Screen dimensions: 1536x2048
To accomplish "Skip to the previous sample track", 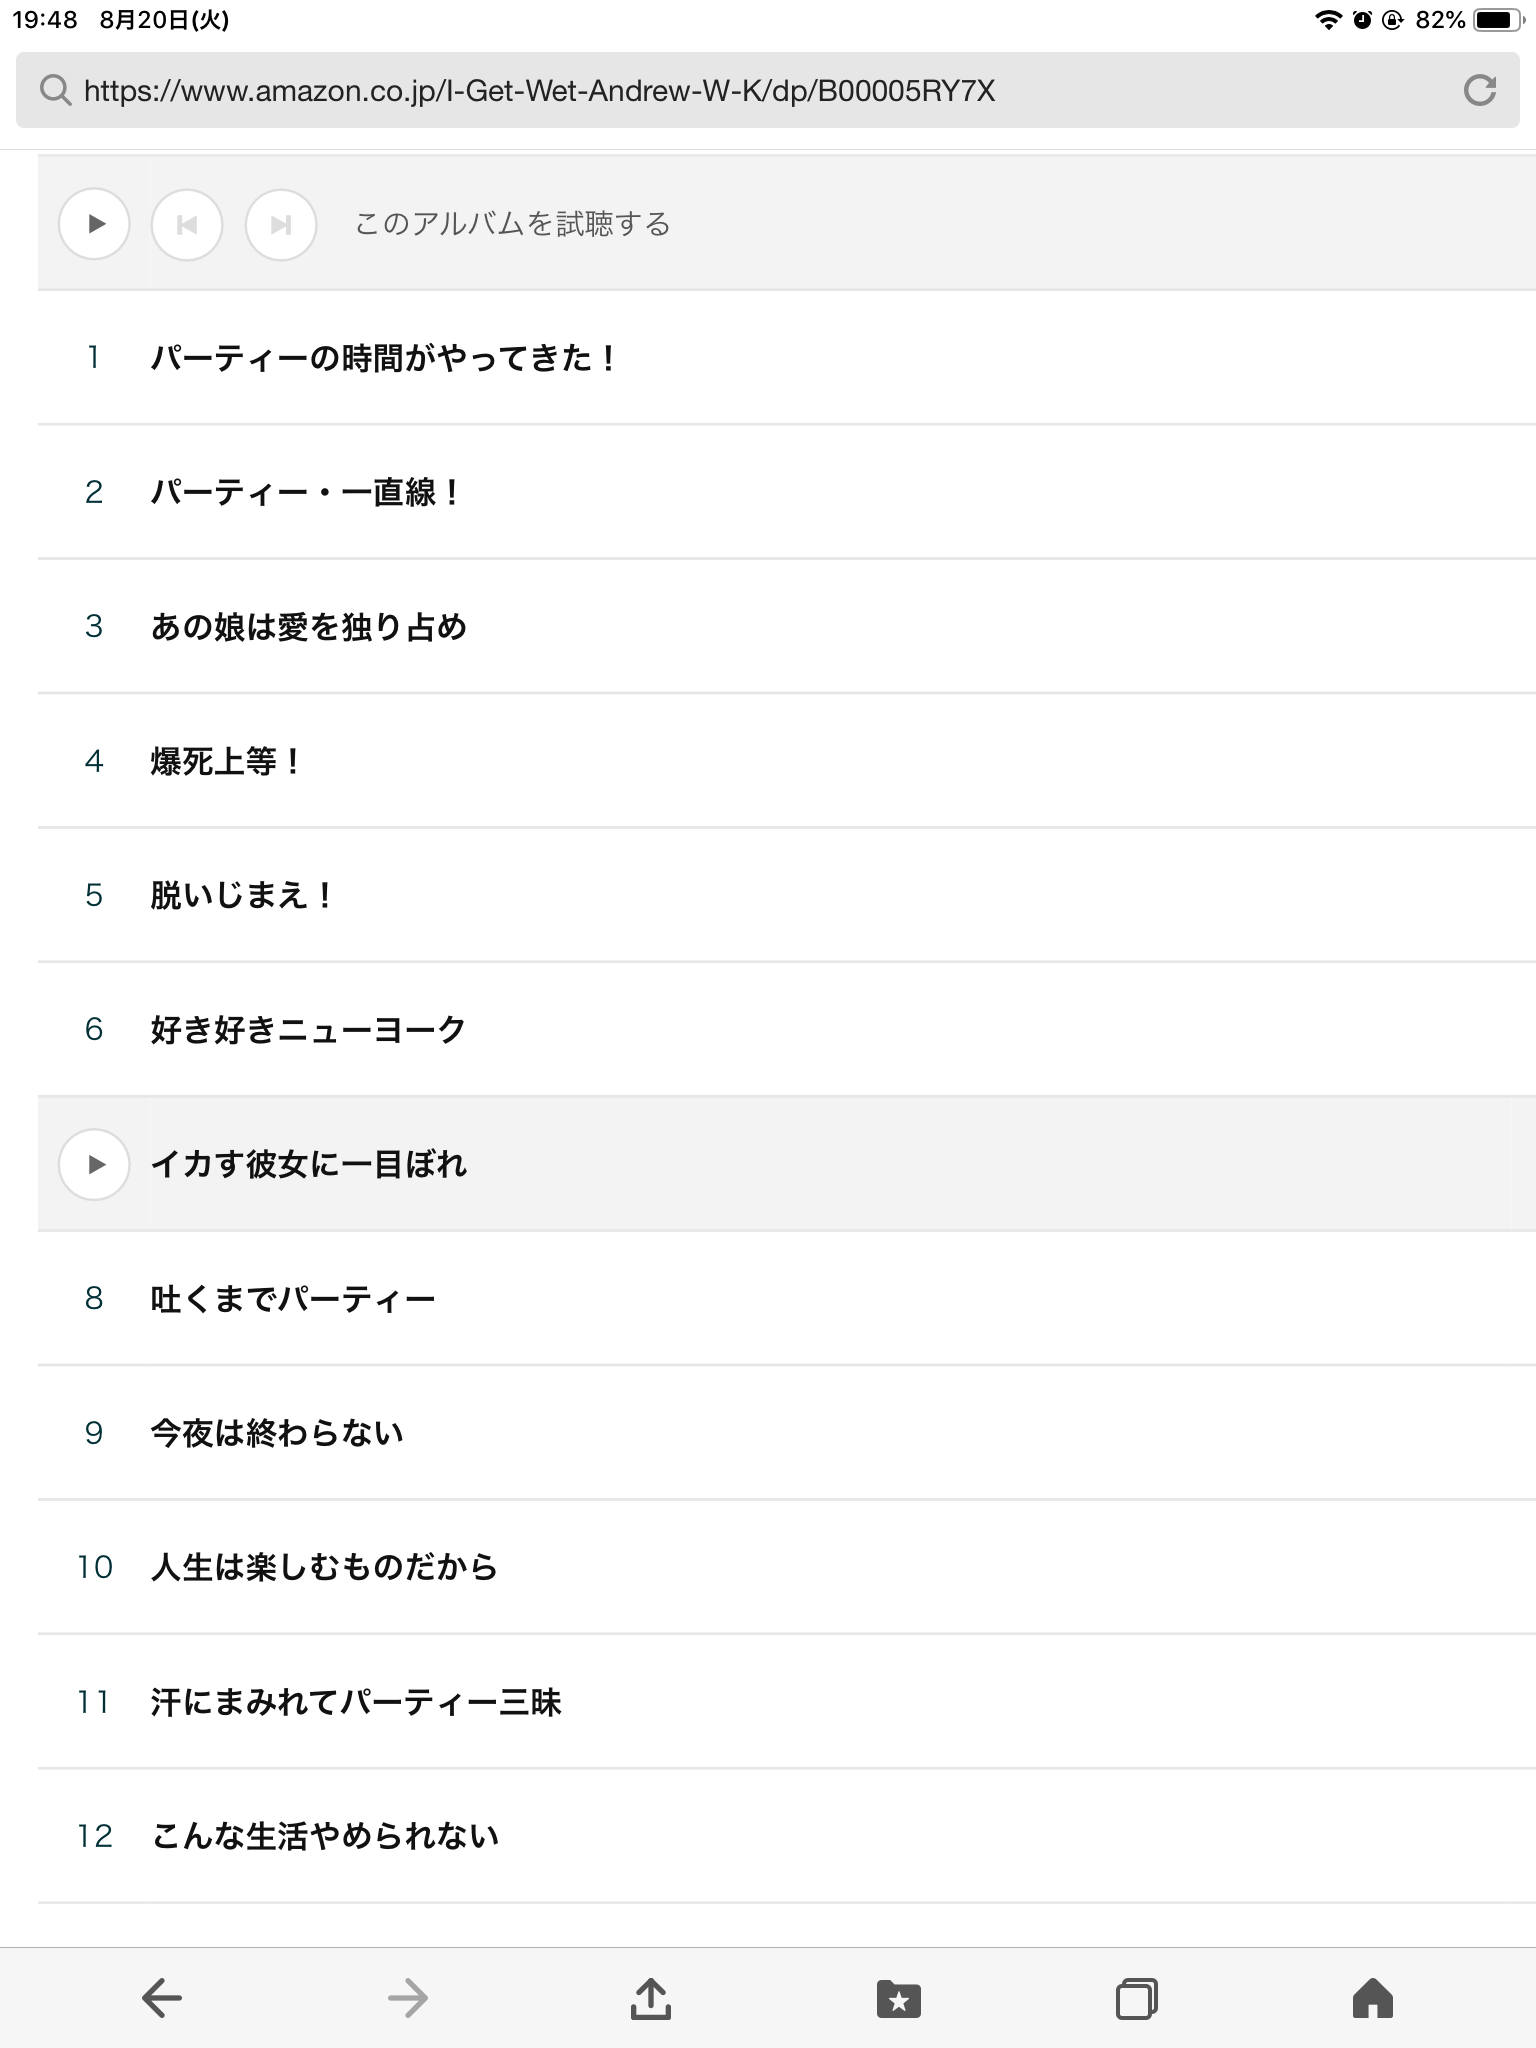I will 187,224.
